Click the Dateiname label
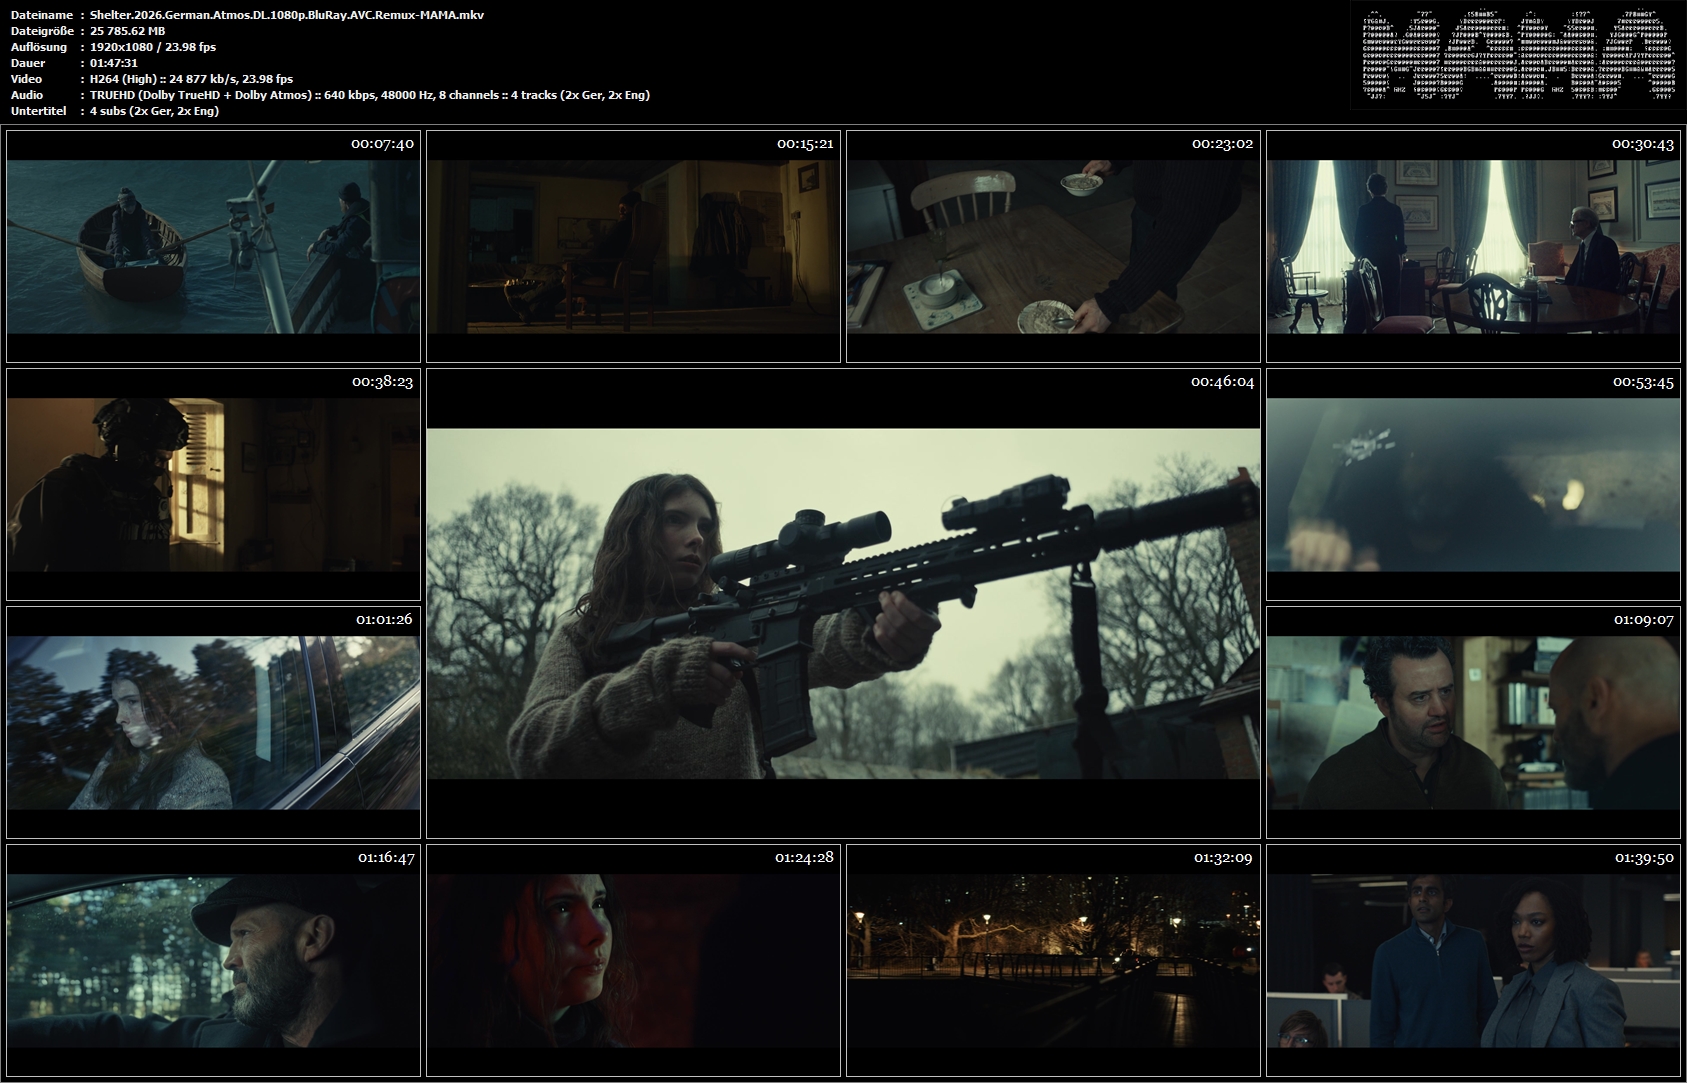Viewport: 1687px width, 1083px height. [x=40, y=15]
